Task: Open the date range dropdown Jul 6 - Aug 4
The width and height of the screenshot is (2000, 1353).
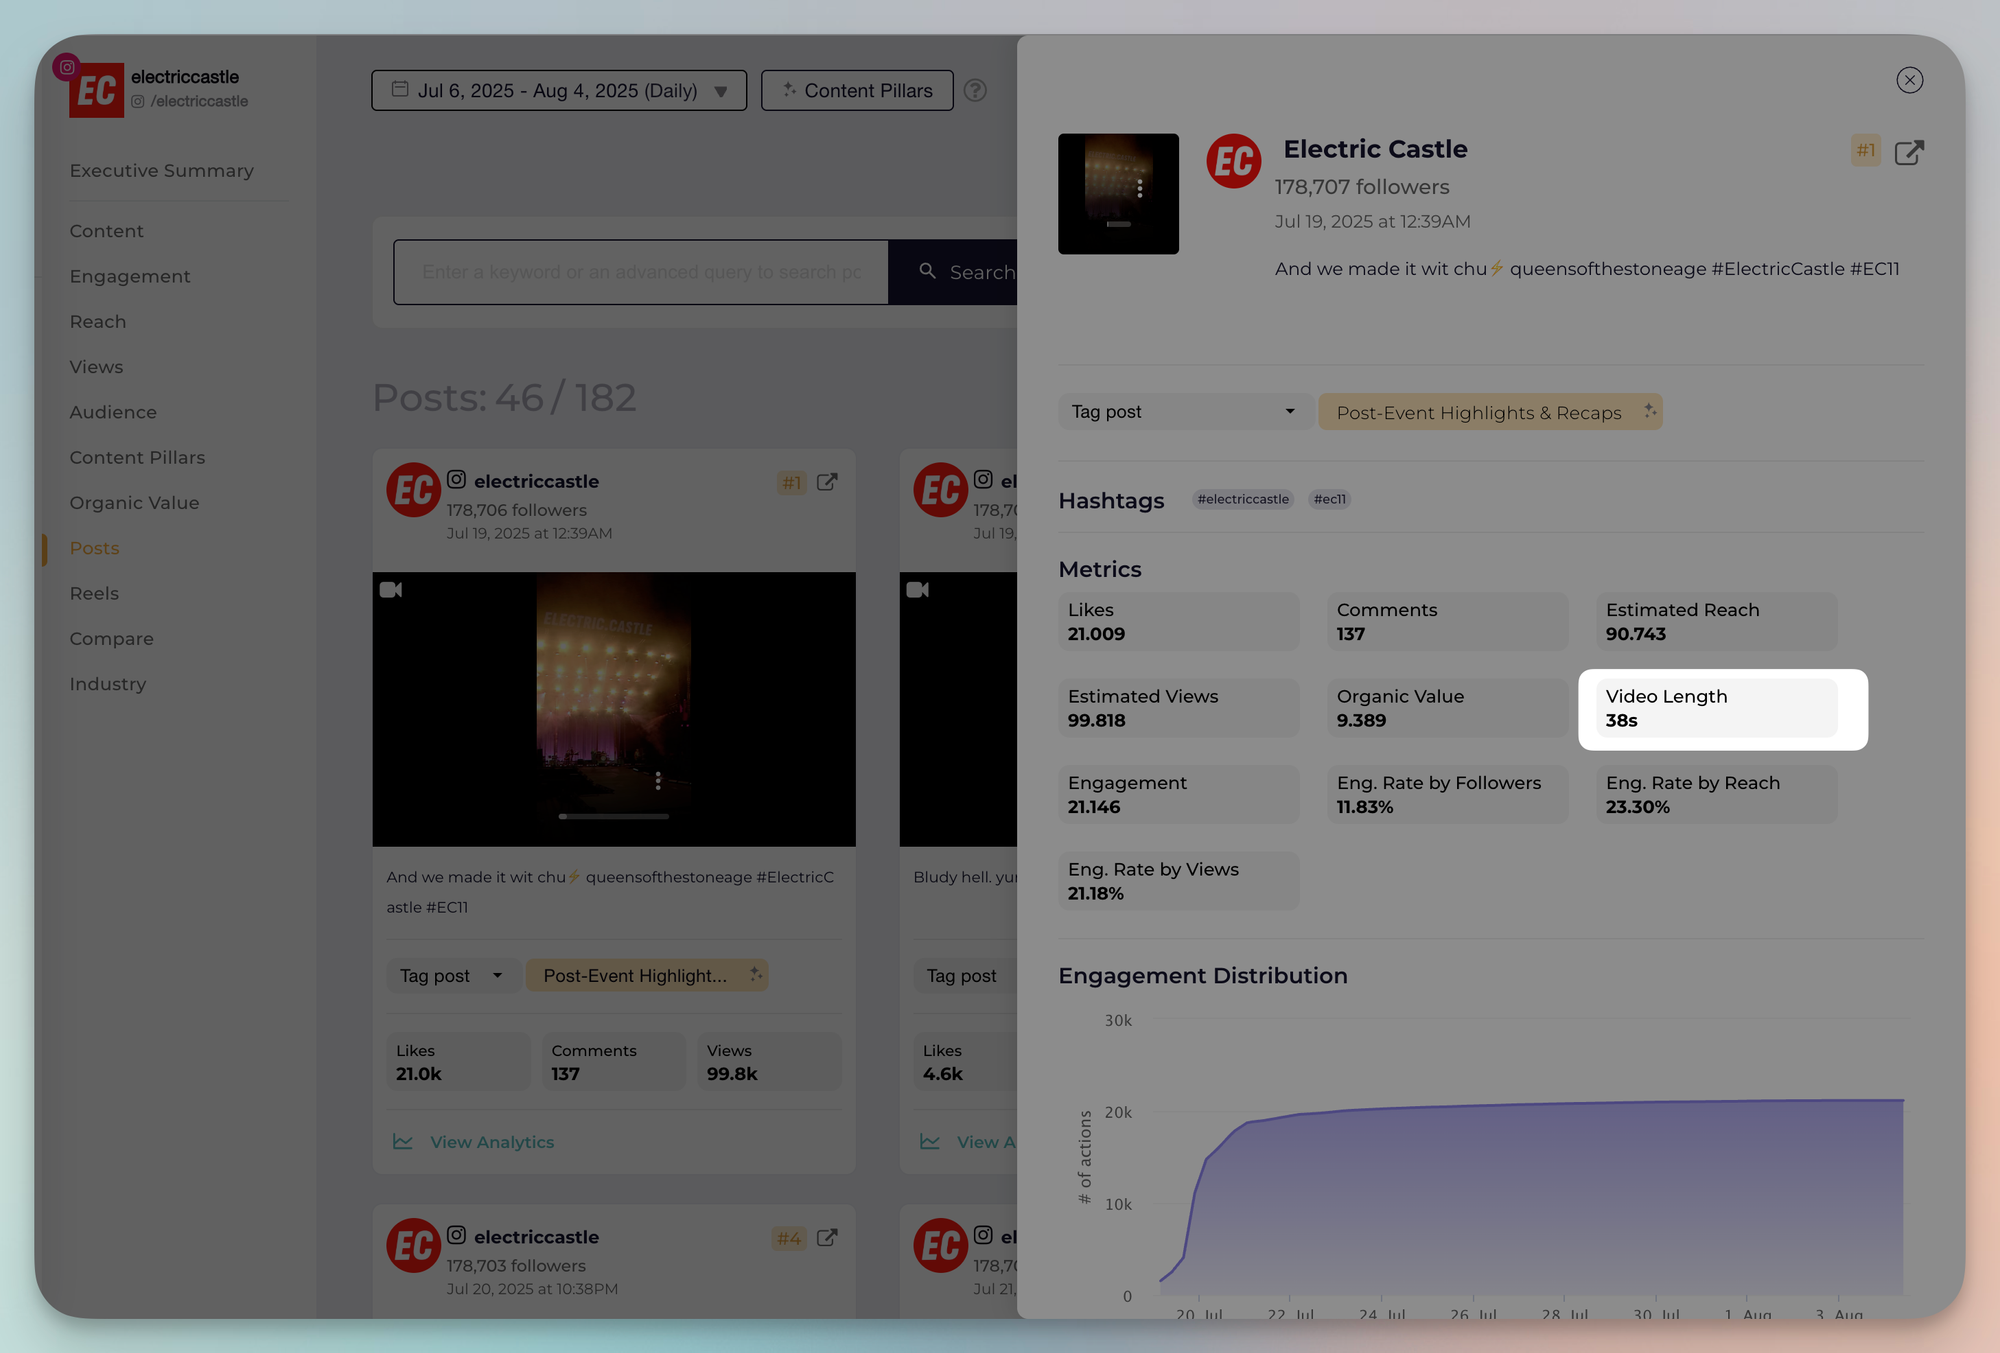Action: click(559, 90)
